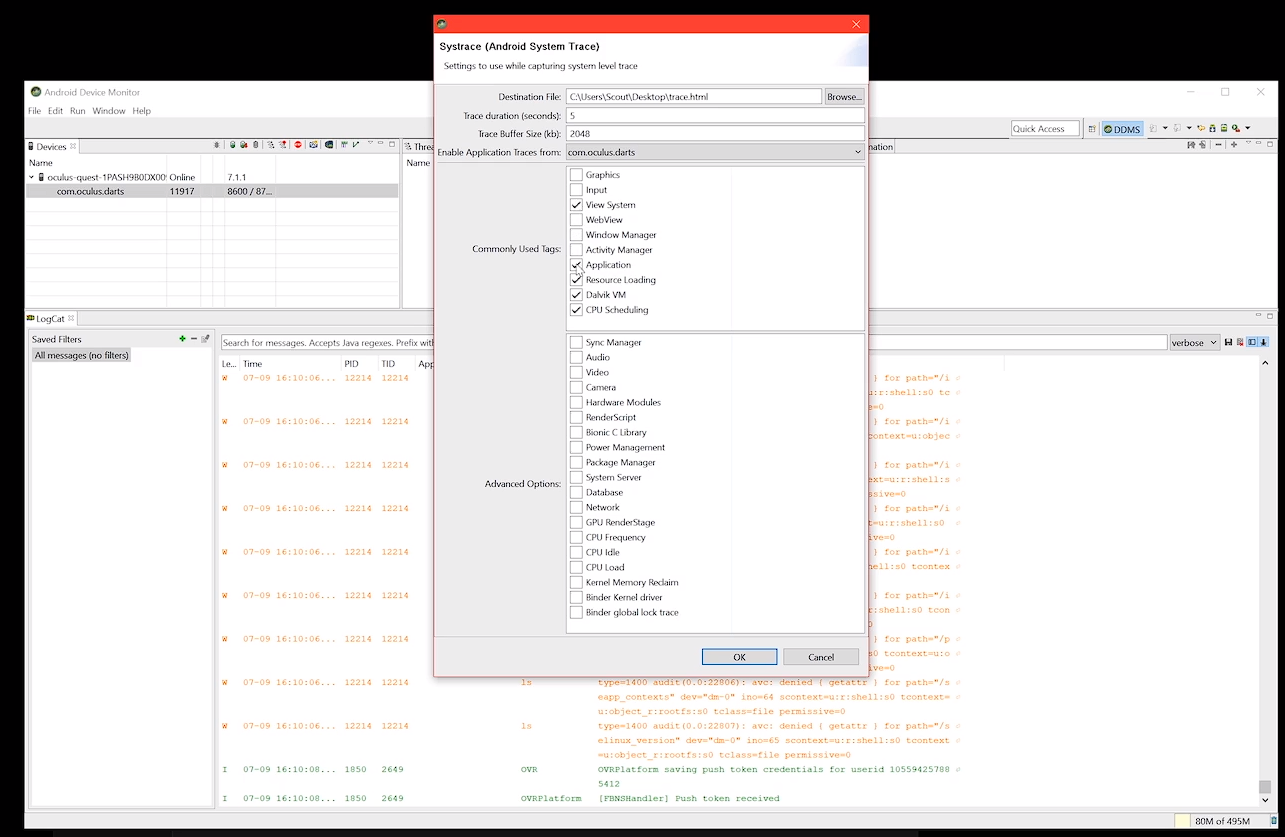Click the yellow icon in main toolbar right
This screenshot has height=837, width=1285.
[1201, 128]
